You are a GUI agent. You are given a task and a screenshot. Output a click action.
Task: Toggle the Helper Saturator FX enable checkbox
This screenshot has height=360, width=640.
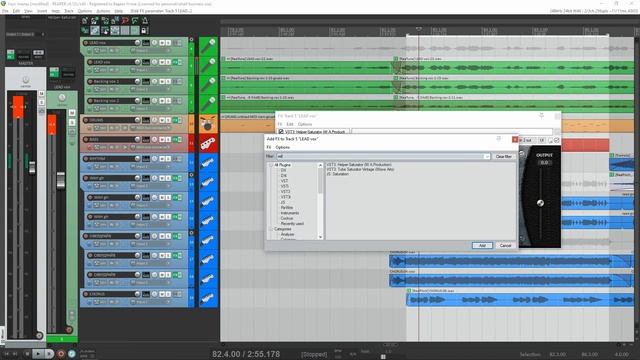281,132
